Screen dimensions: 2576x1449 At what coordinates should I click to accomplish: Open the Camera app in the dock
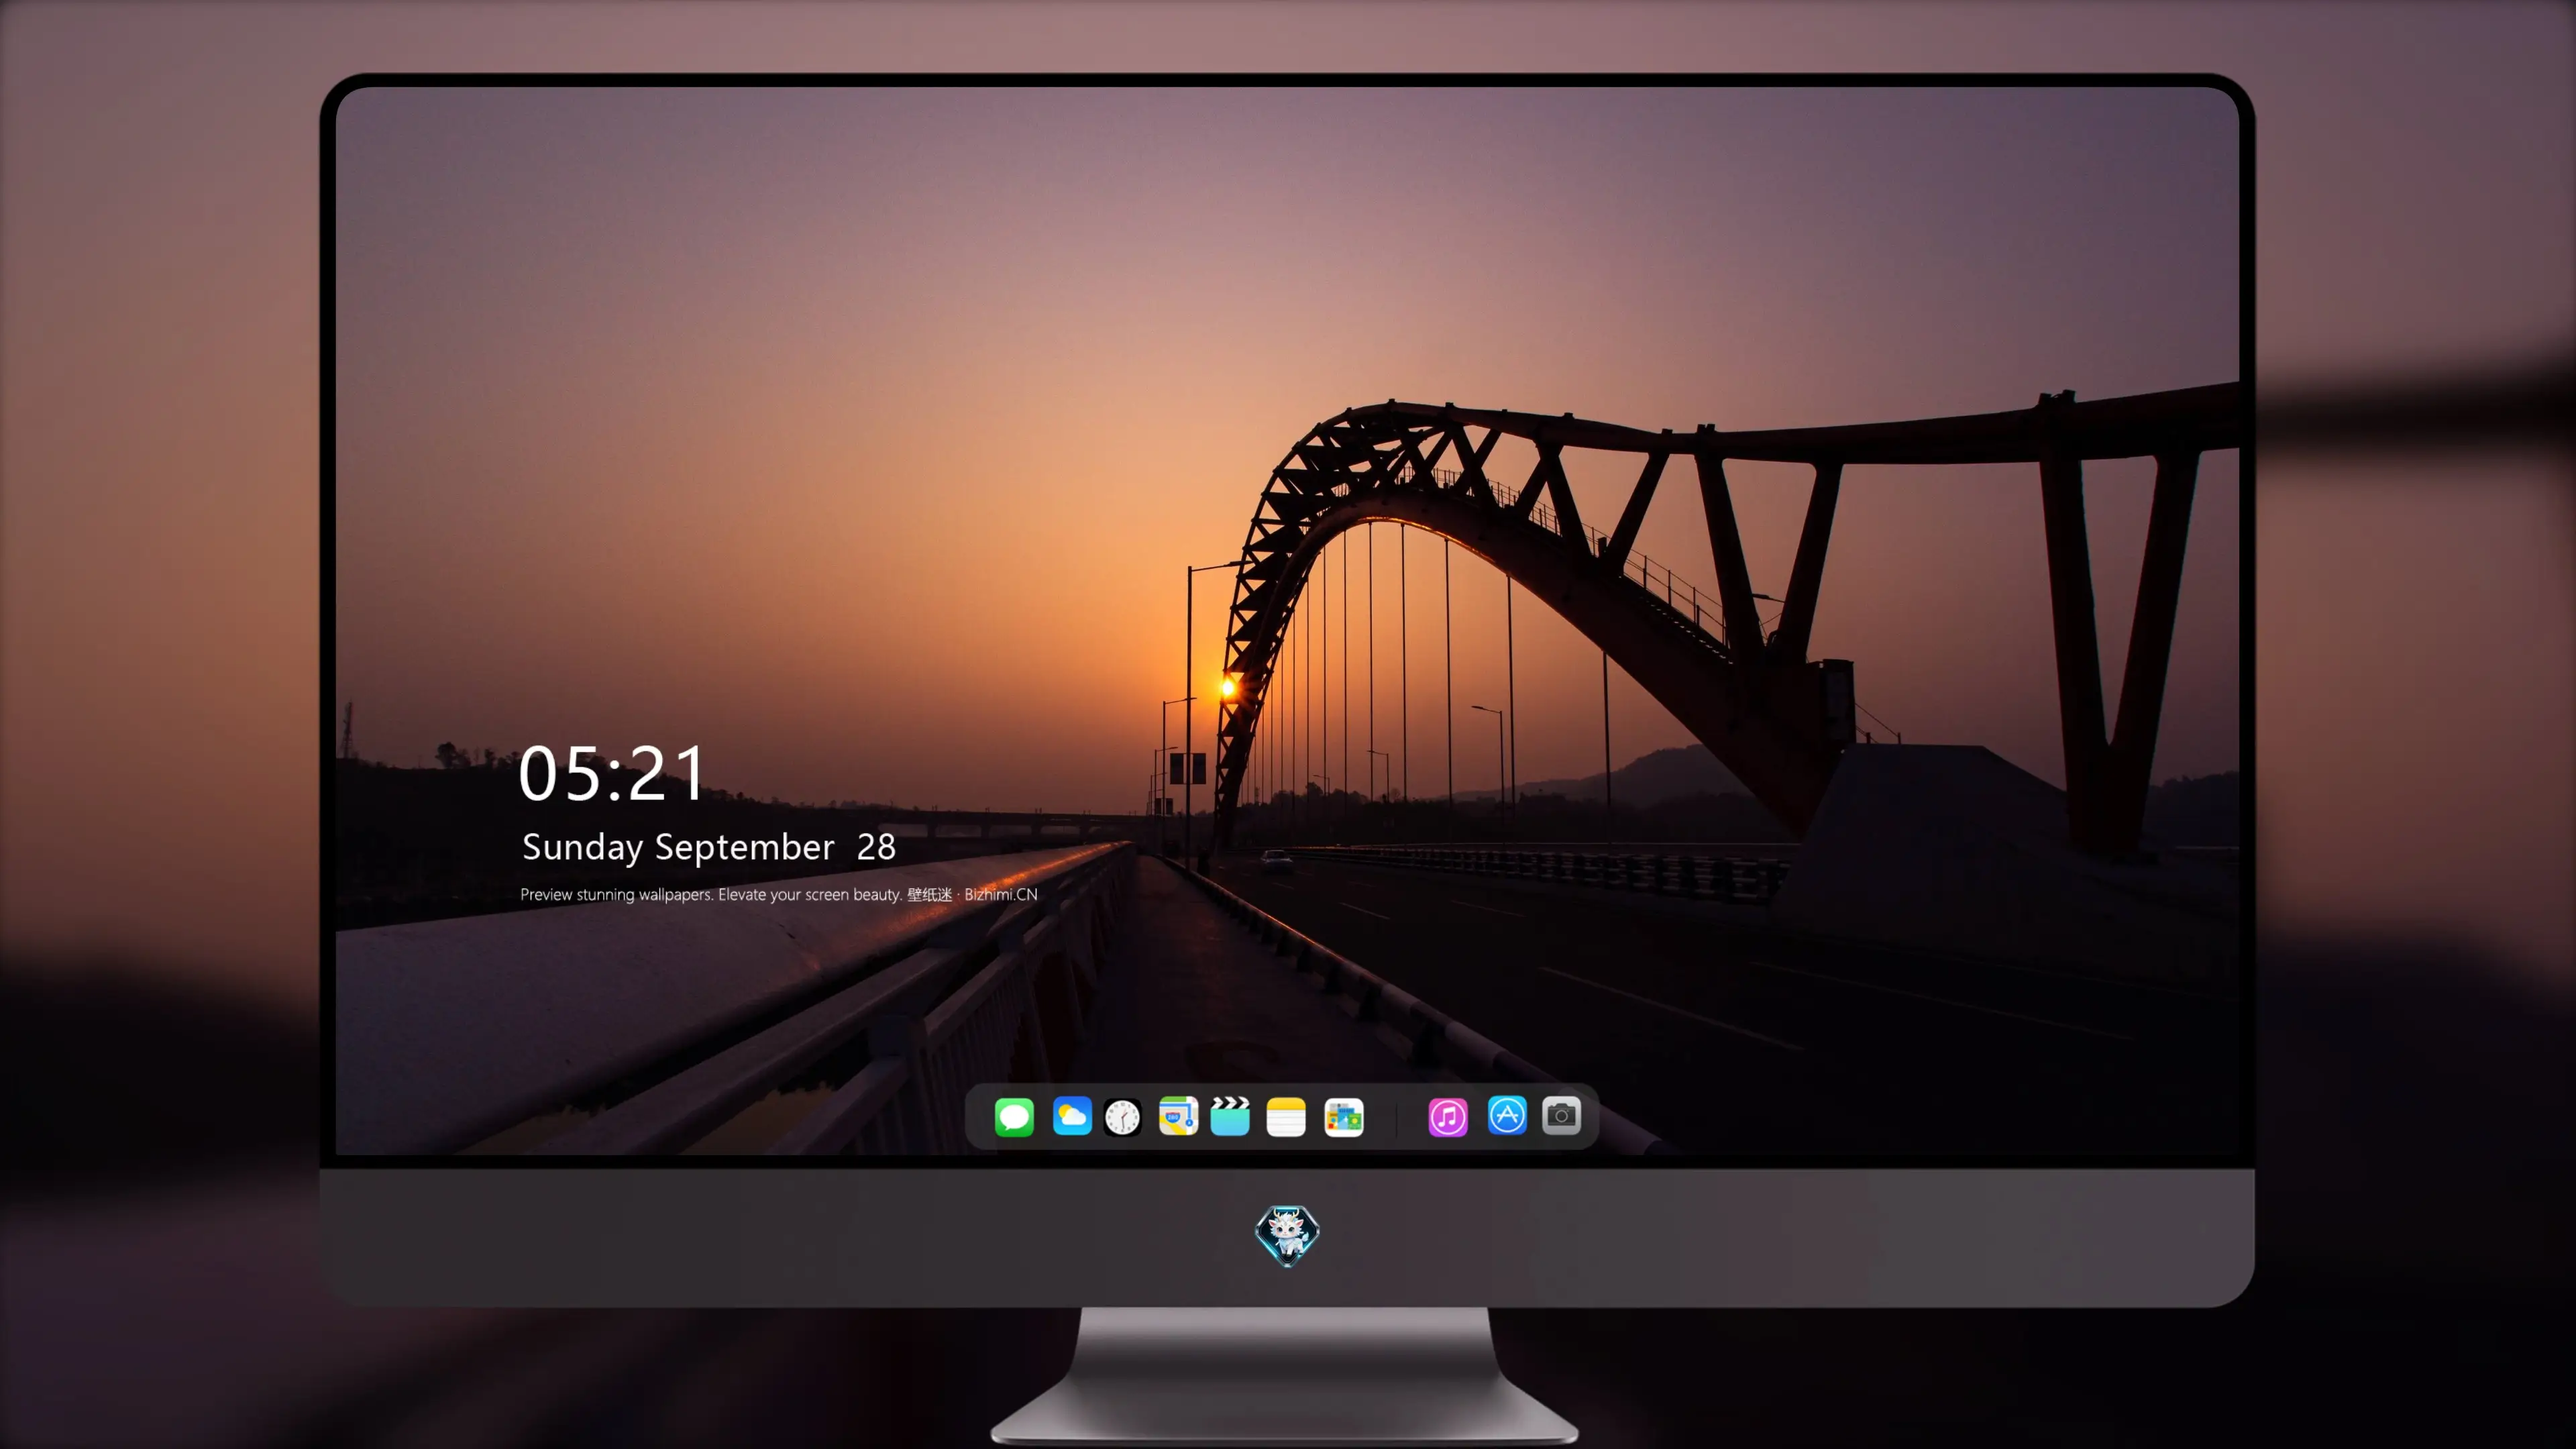(1561, 1115)
